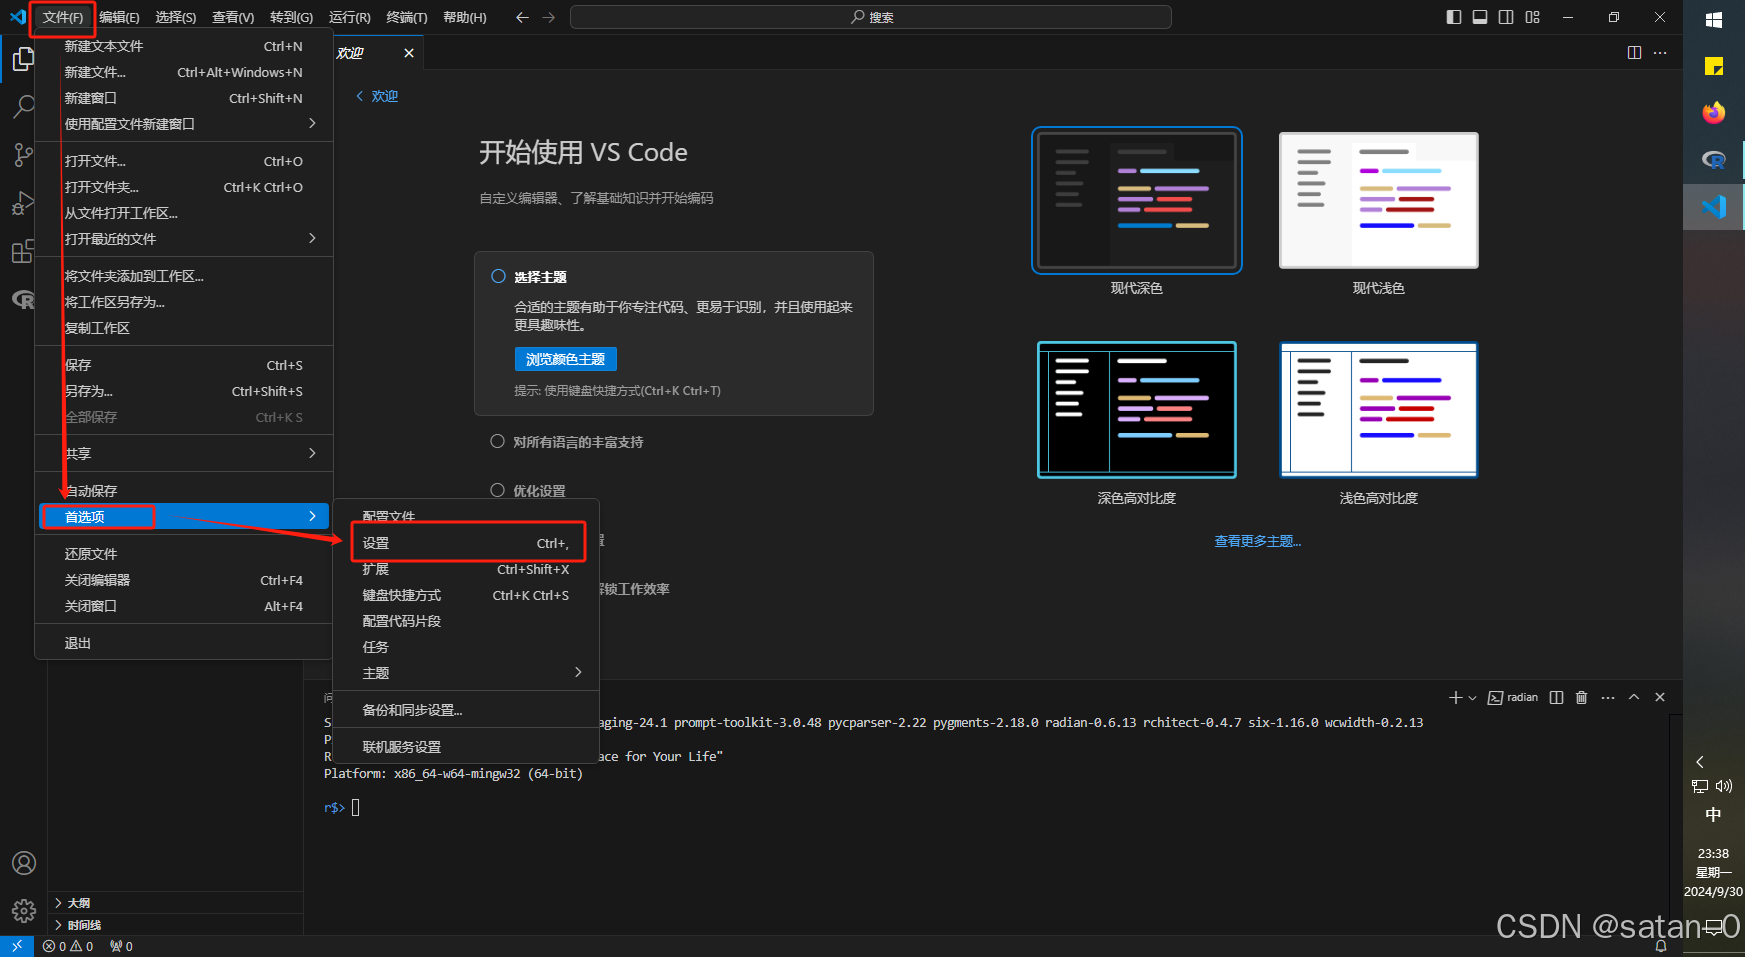The height and width of the screenshot is (957, 1745).
Task: Toggle primary side bar layout icon
Action: point(1454,17)
